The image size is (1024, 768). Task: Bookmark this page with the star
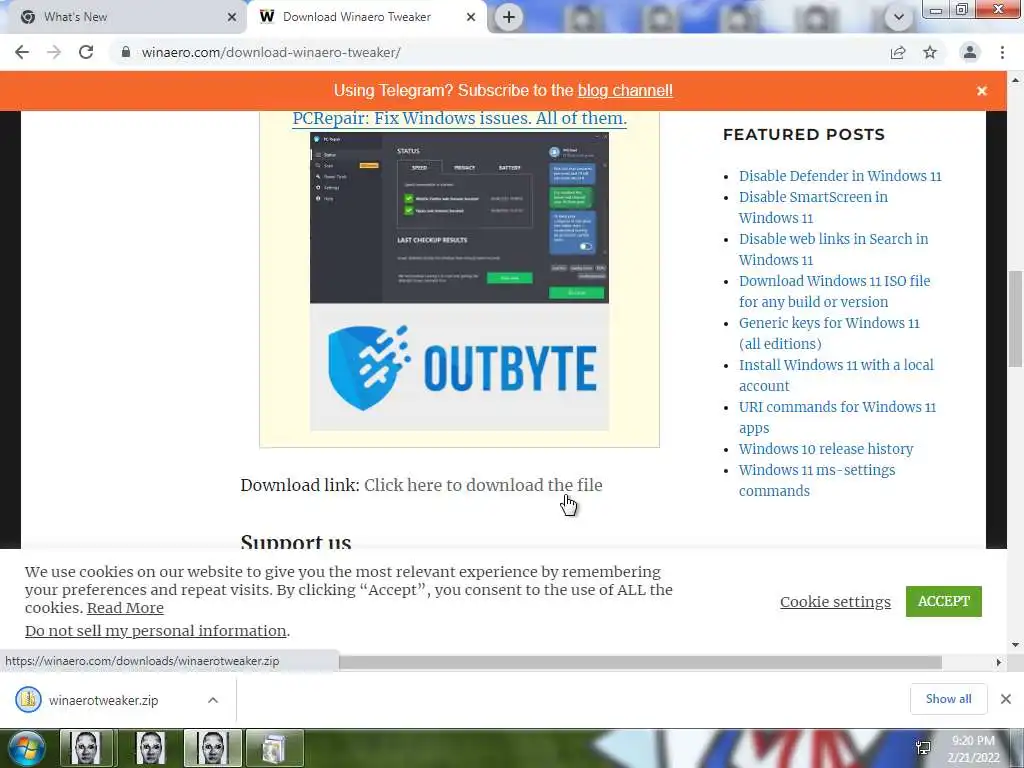click(930, 52)
